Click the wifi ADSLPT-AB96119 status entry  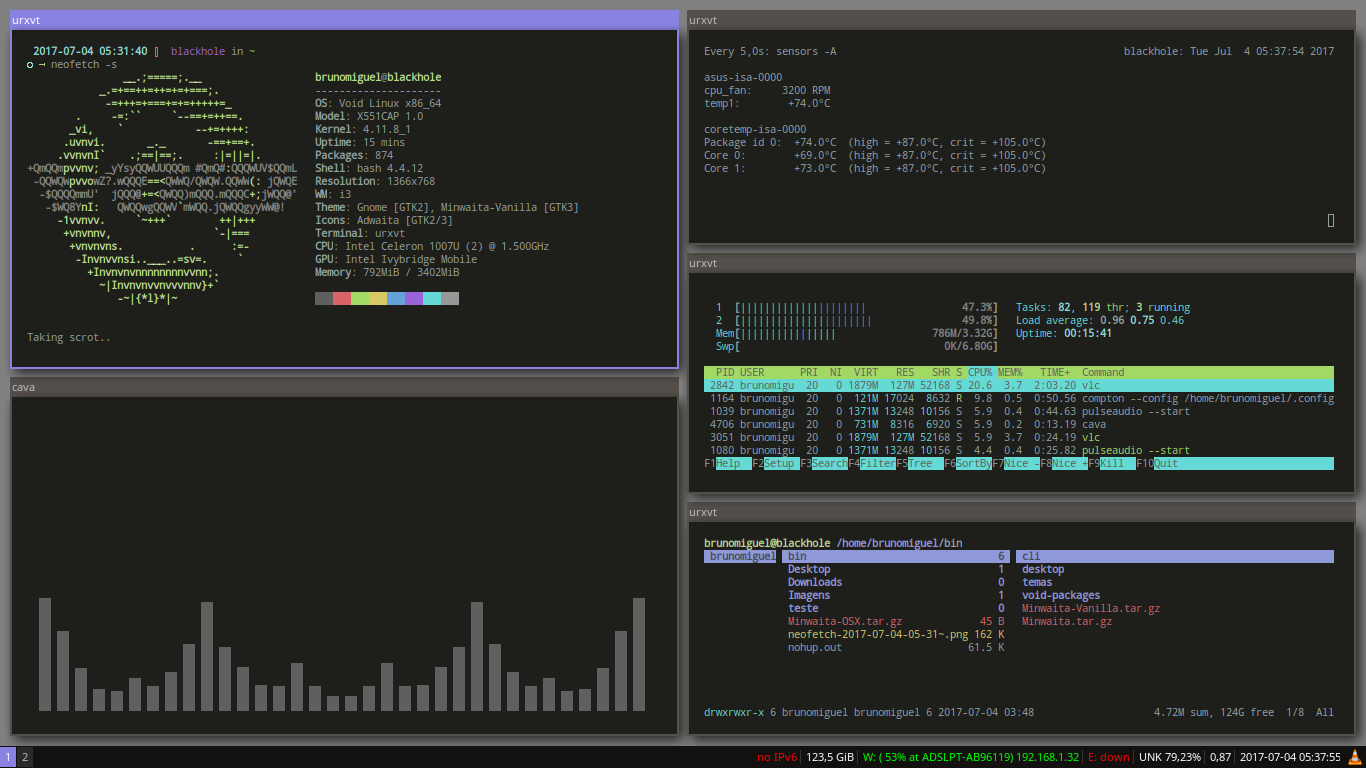click(971, 757)
